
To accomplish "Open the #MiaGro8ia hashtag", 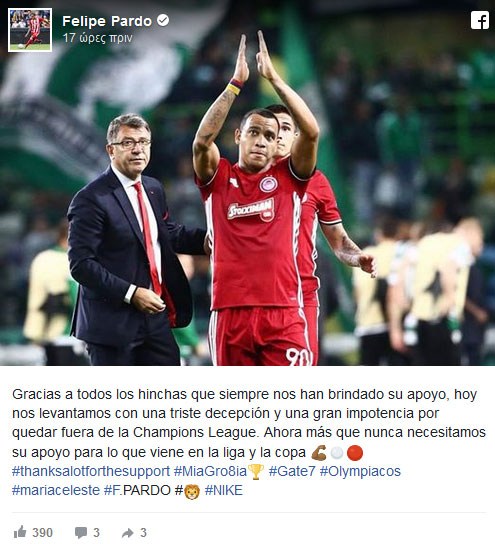I will click(x=210, y=471).
